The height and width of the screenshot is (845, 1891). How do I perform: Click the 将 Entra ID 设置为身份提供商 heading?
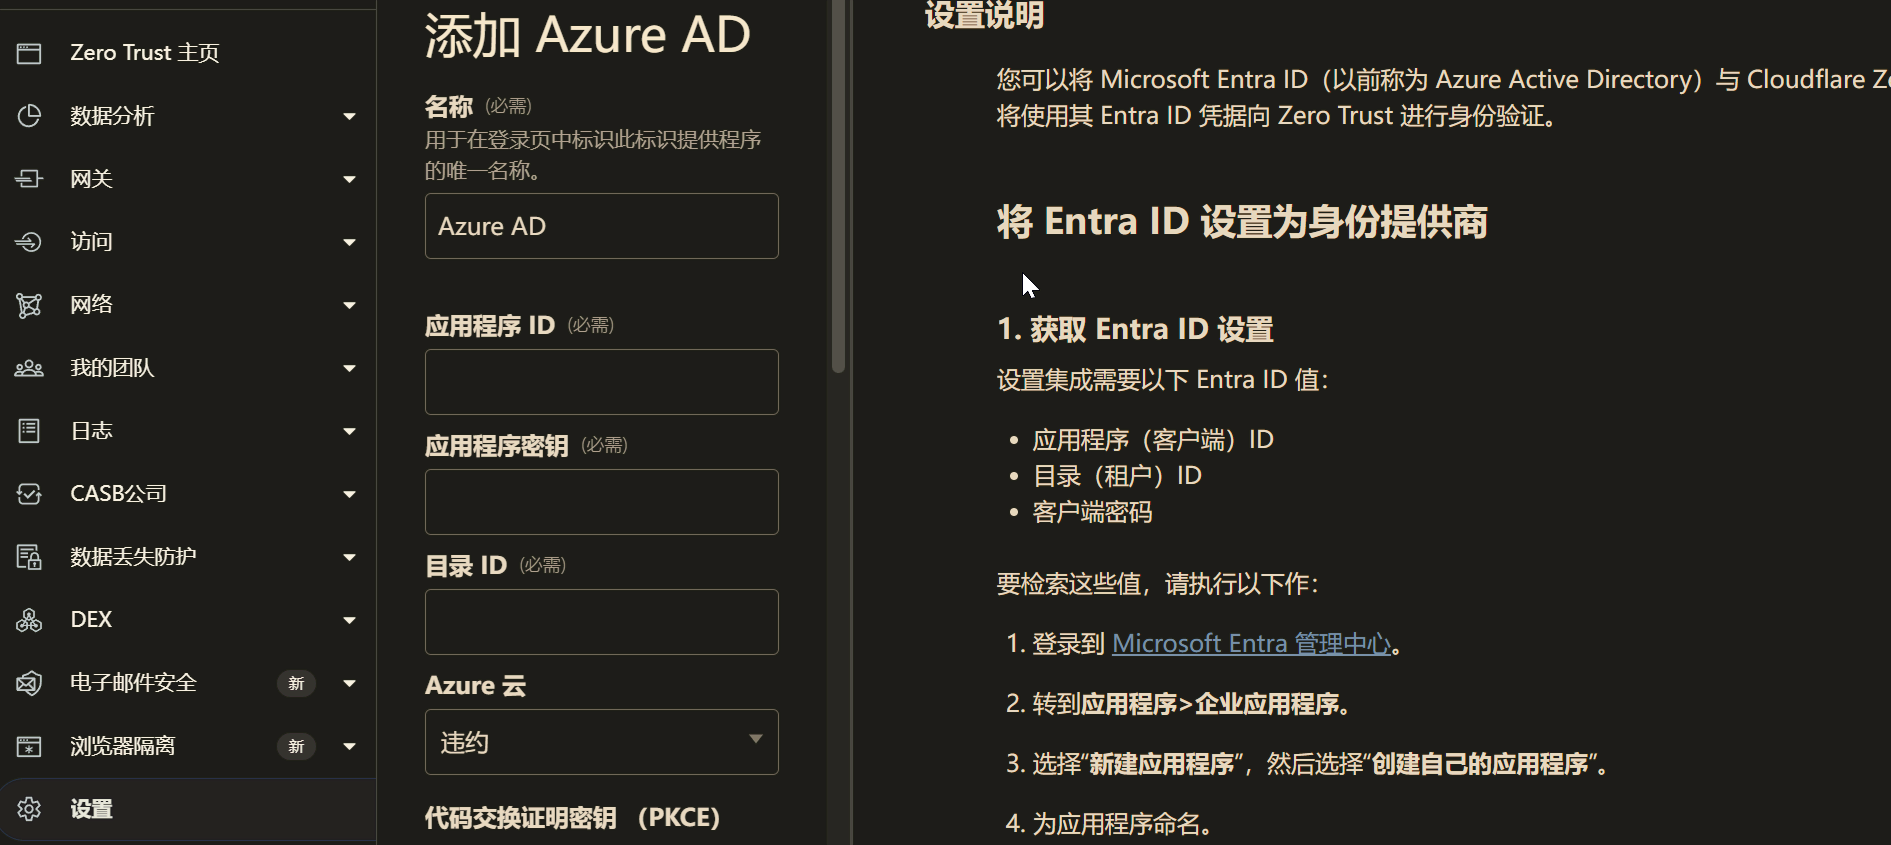pos(1242,222)
